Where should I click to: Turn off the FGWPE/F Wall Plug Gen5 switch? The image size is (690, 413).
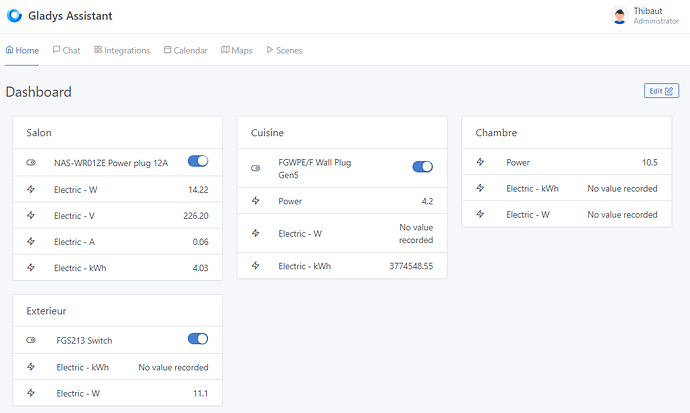(x=422, y=167)
